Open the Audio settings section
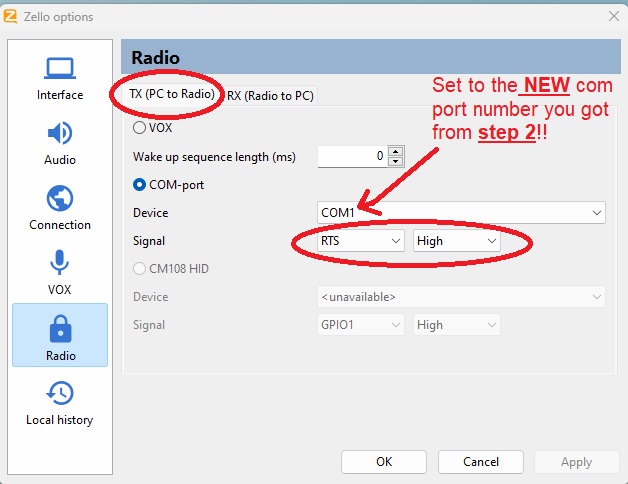Screen dimensions: 628x484 tap(60, 143)
